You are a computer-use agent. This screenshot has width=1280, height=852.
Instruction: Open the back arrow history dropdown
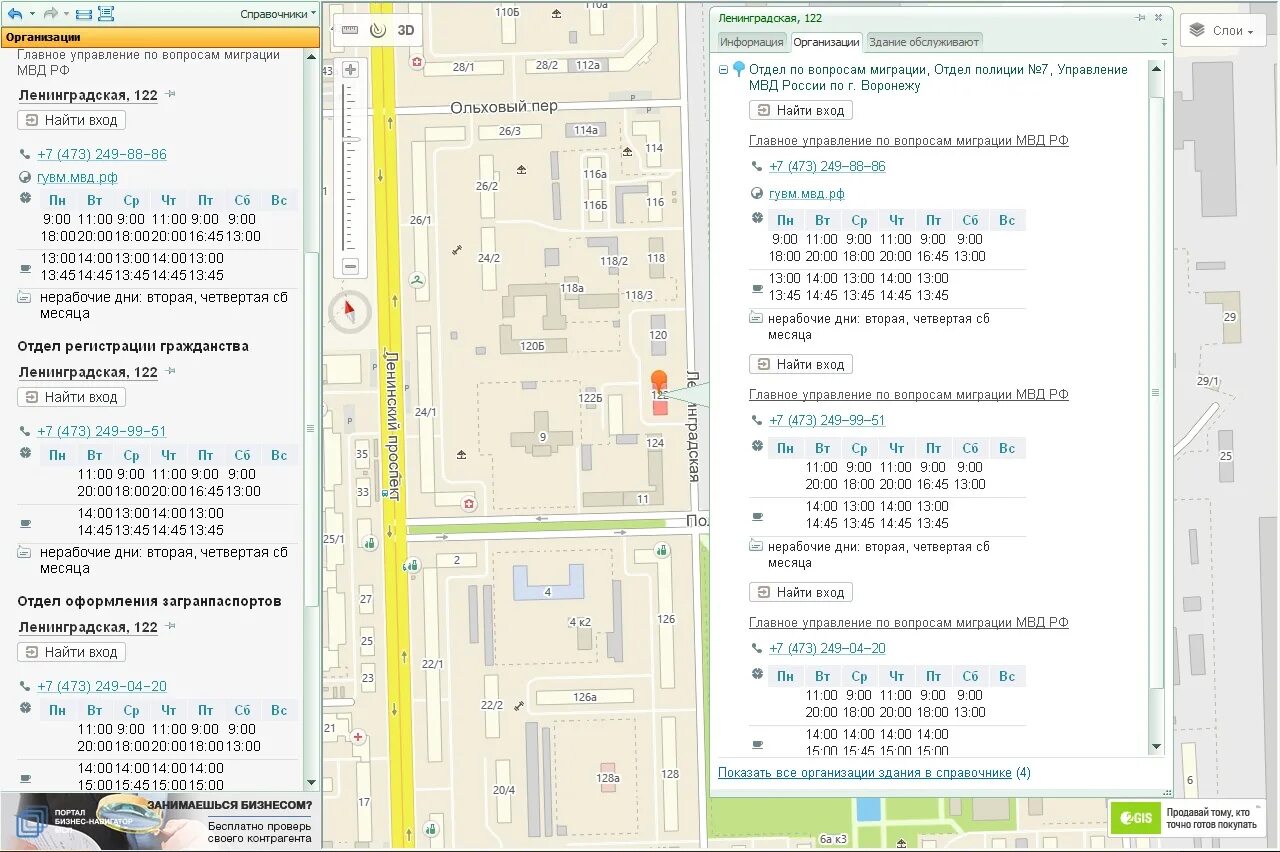(31, 14)
